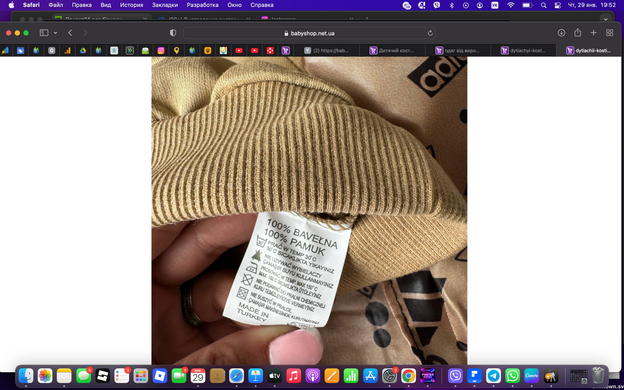Open Google Chrome from the Dock
Image resolution: width=624 pixels, height=390 pixels.
(x=408, y=375)
